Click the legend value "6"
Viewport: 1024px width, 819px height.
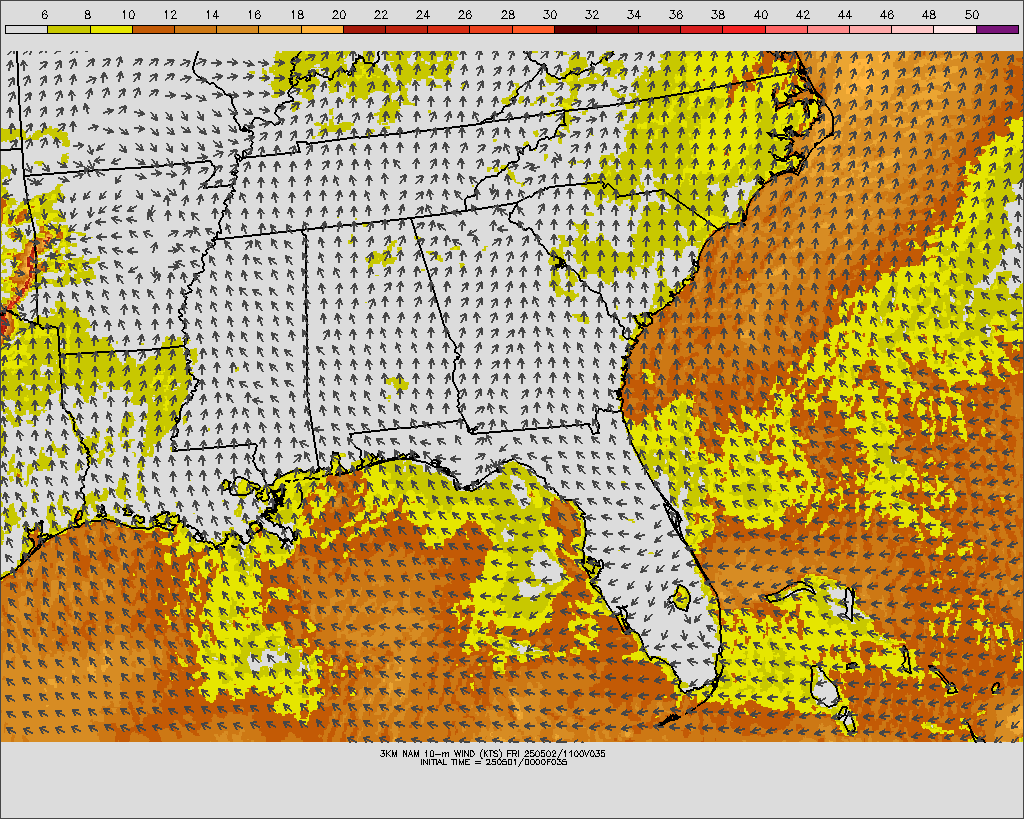(44, 14)
